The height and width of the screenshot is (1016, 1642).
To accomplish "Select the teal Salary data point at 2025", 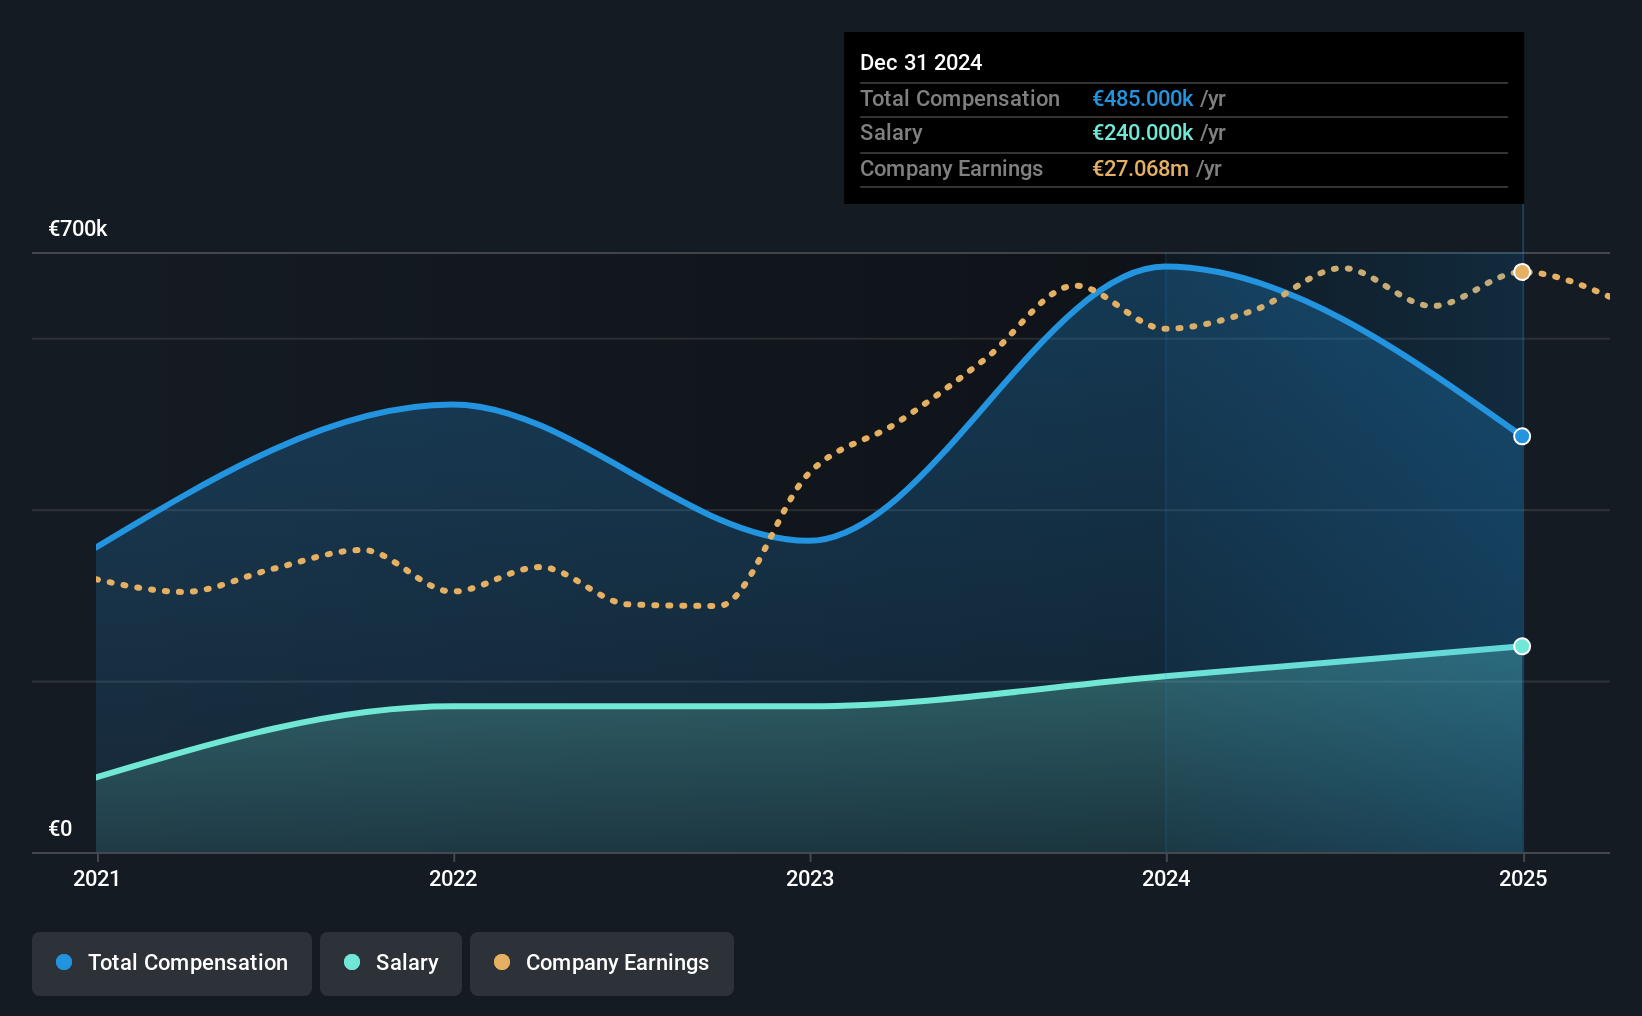I will tap(1522, 646).
